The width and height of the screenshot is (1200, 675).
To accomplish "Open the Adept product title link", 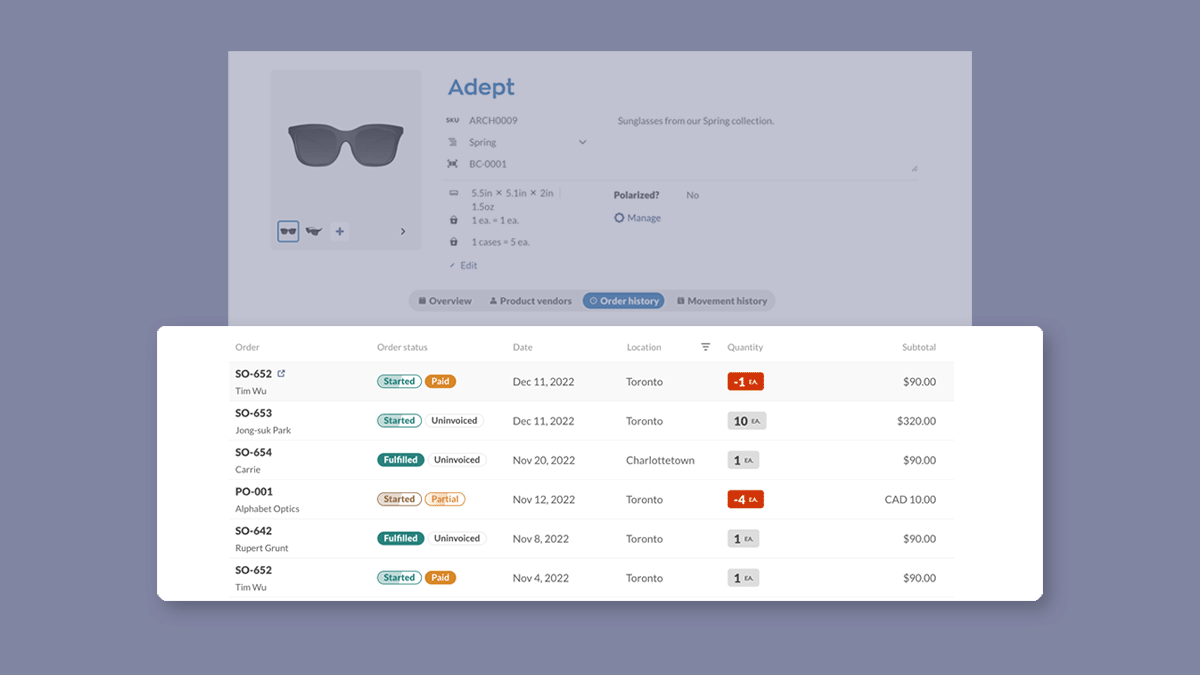I will (481, 88).
